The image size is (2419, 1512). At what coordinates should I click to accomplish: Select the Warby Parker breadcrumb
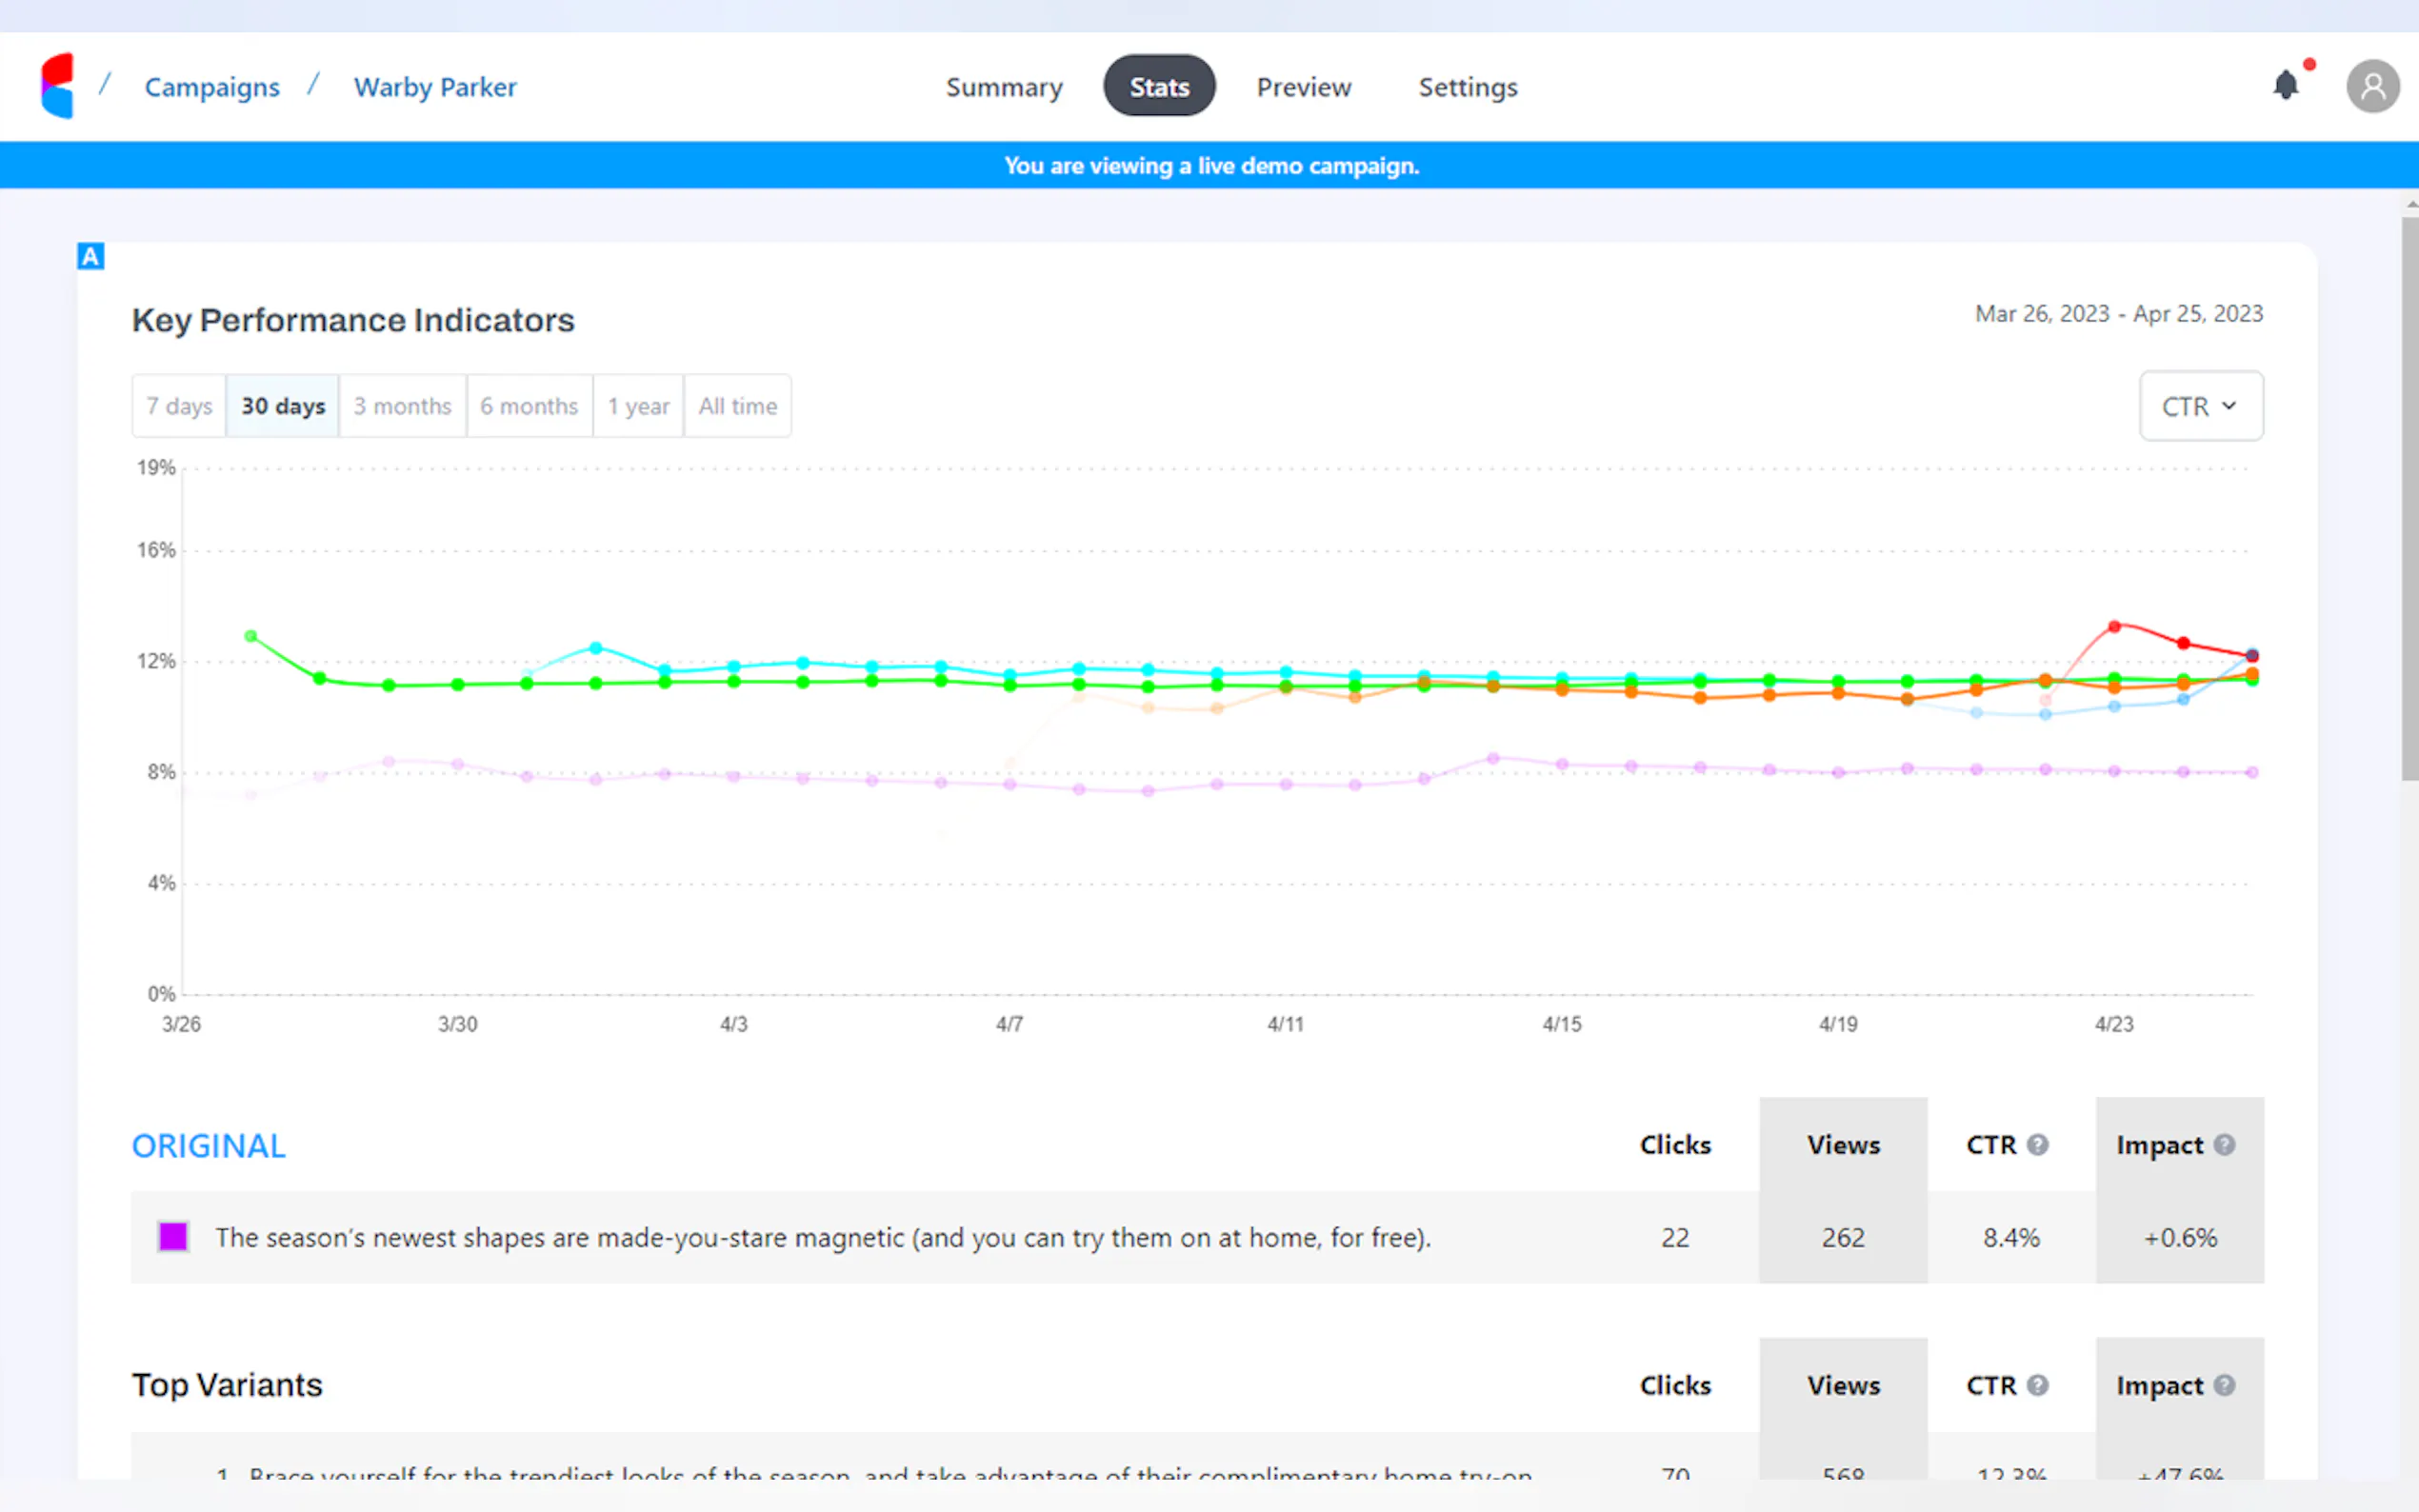pos(434,87)
